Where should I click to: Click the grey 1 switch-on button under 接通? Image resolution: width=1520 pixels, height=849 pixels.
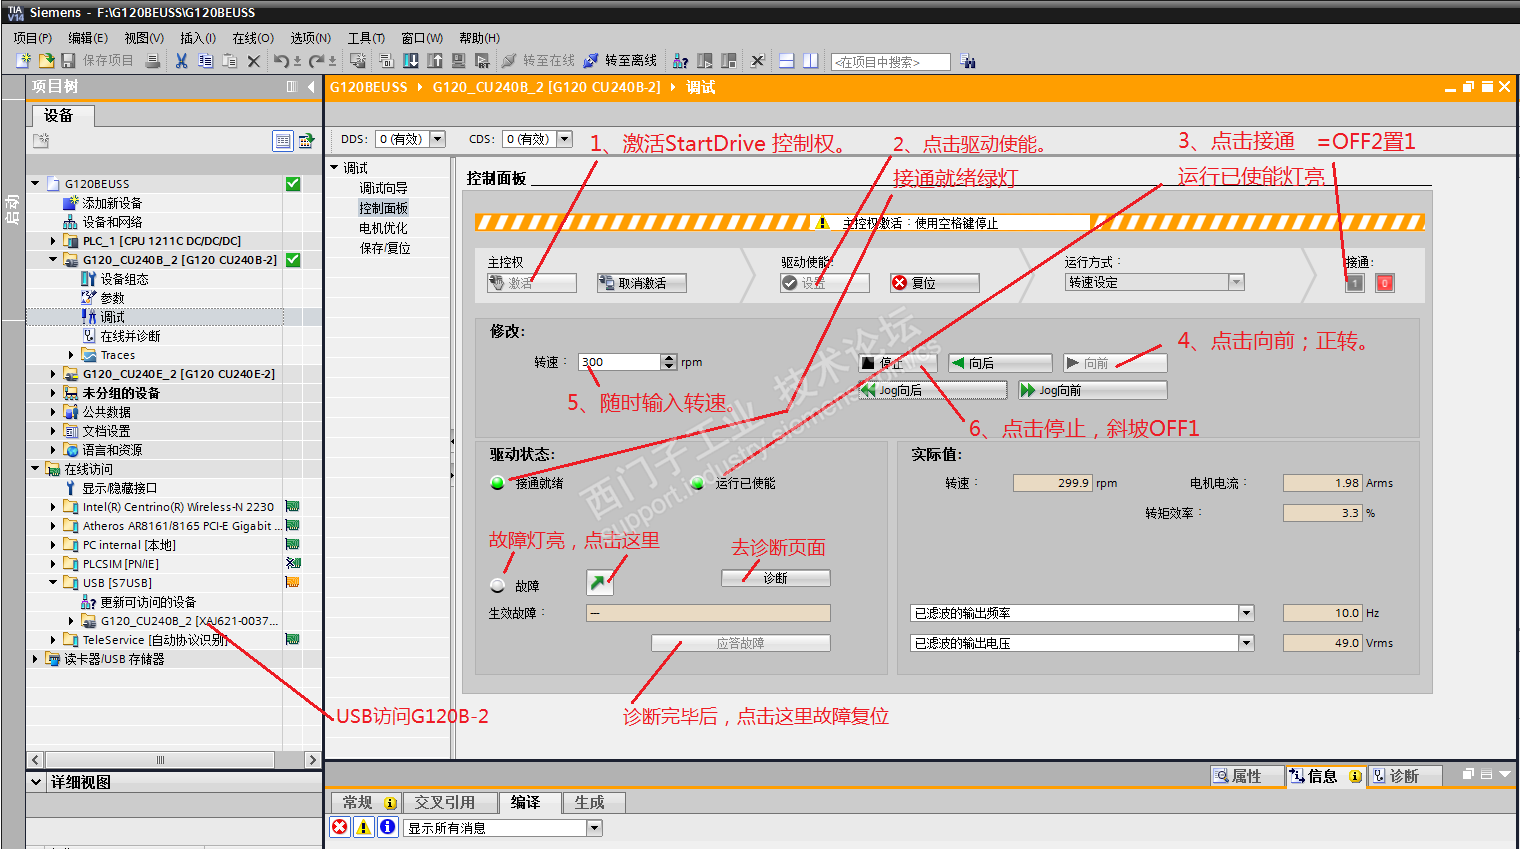[x=1355, y=283]
